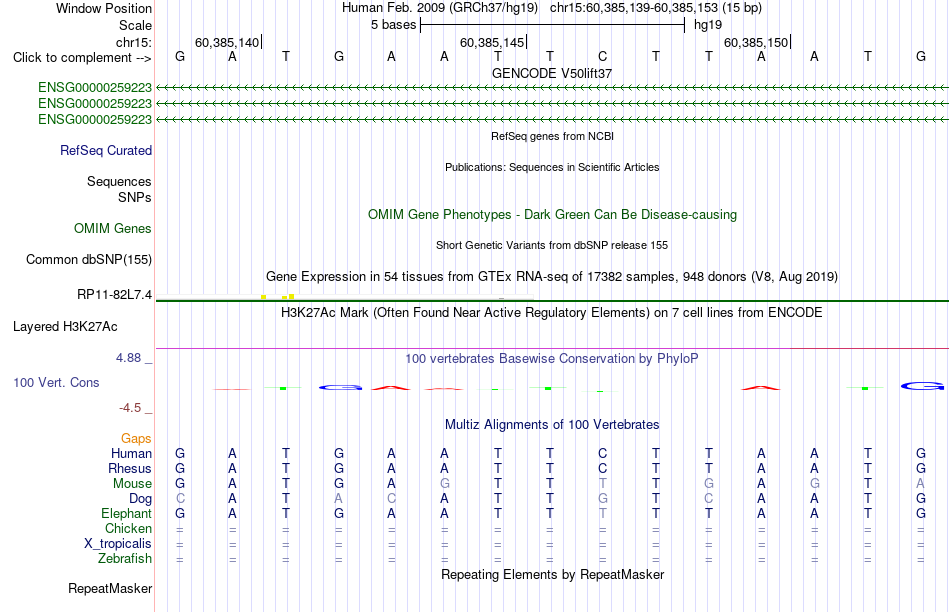Screen dimensions: 950x612
Task: Click the Rhesus species label
Action: [x=130, y=468]
